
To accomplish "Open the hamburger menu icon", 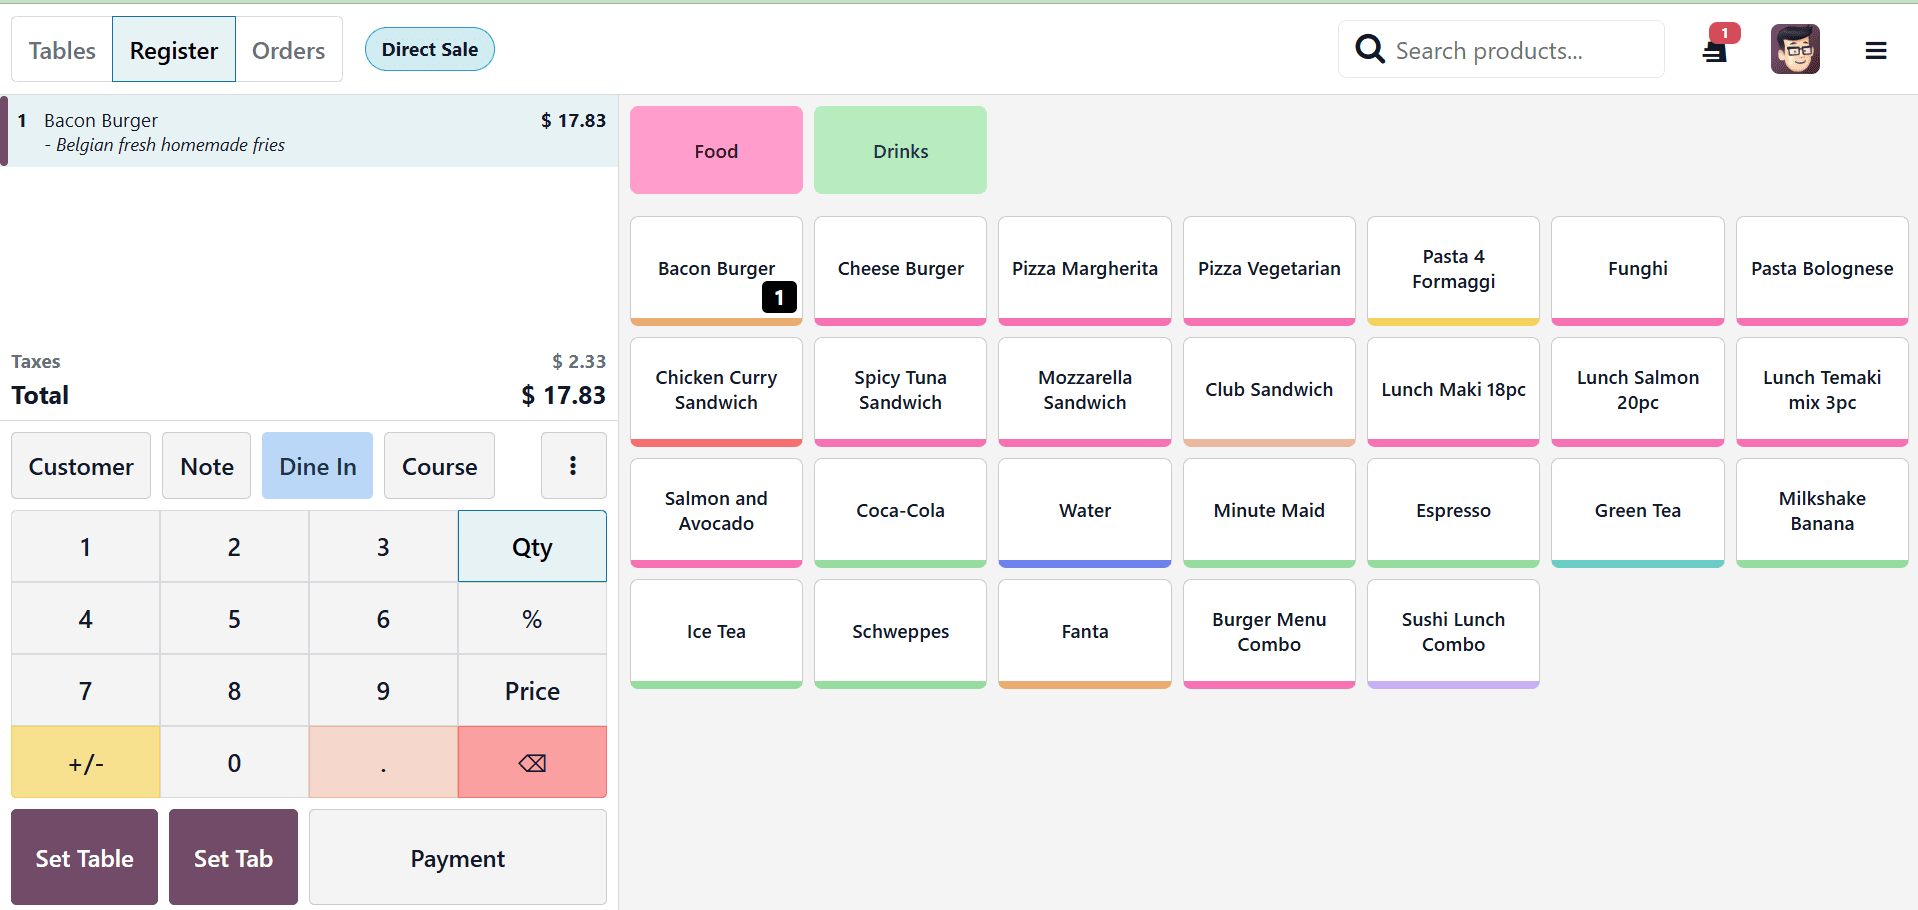I will pos(1876,49).
